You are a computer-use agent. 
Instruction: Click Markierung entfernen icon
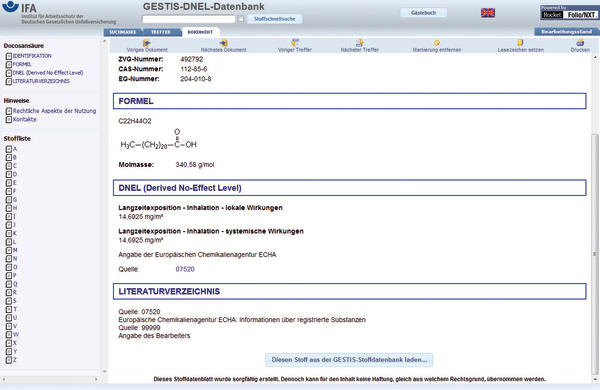(x=437, y=43)
